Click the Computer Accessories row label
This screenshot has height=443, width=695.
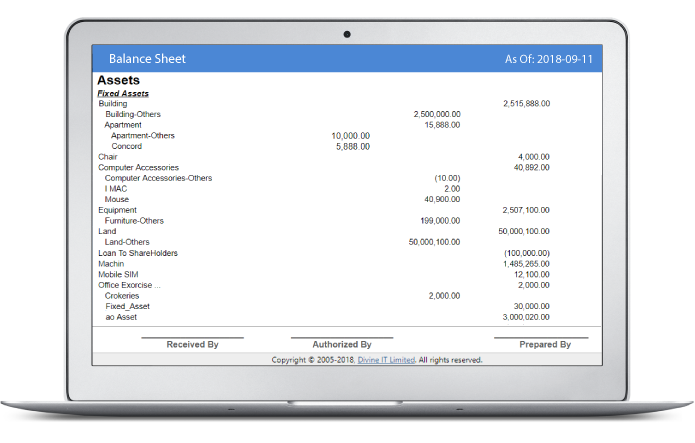138,167
